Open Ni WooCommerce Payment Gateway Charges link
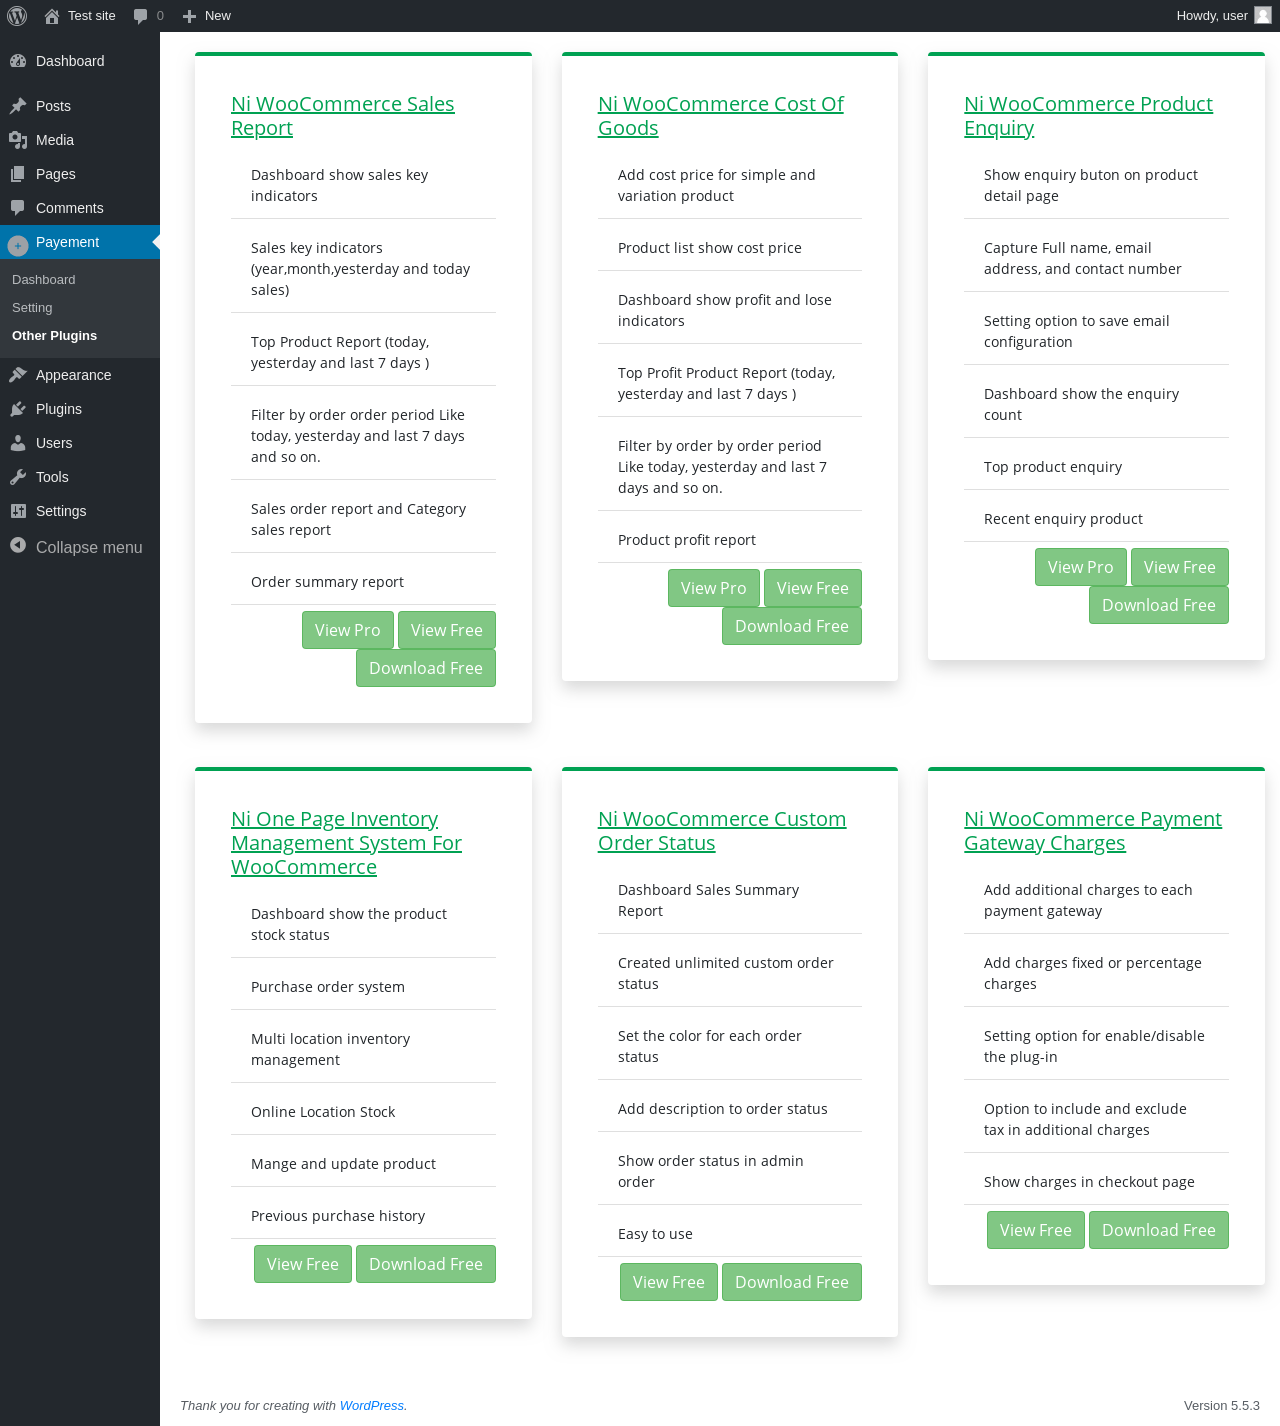Viewport: 1280px width, 1426px height. click(1093, 831)
